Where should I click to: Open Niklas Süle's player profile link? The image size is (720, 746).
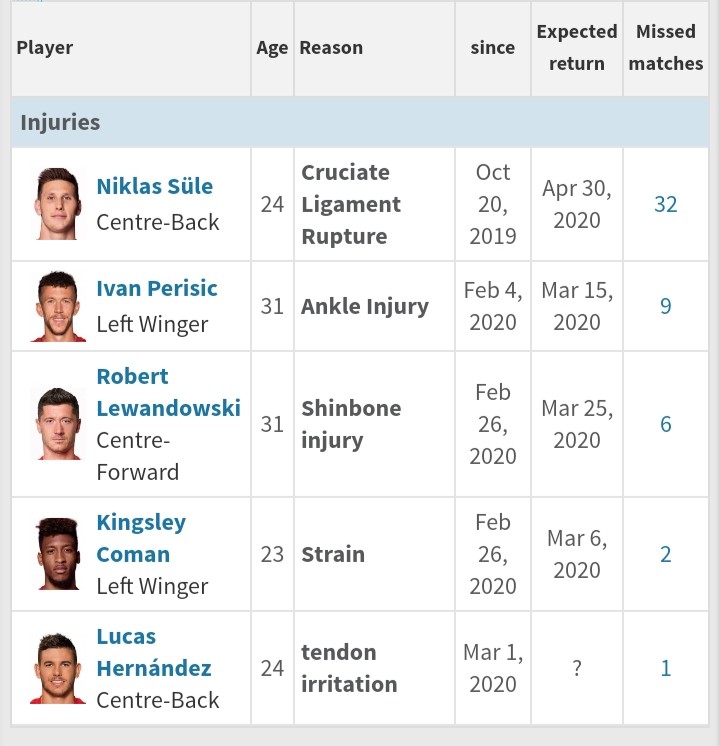(154, 186)
